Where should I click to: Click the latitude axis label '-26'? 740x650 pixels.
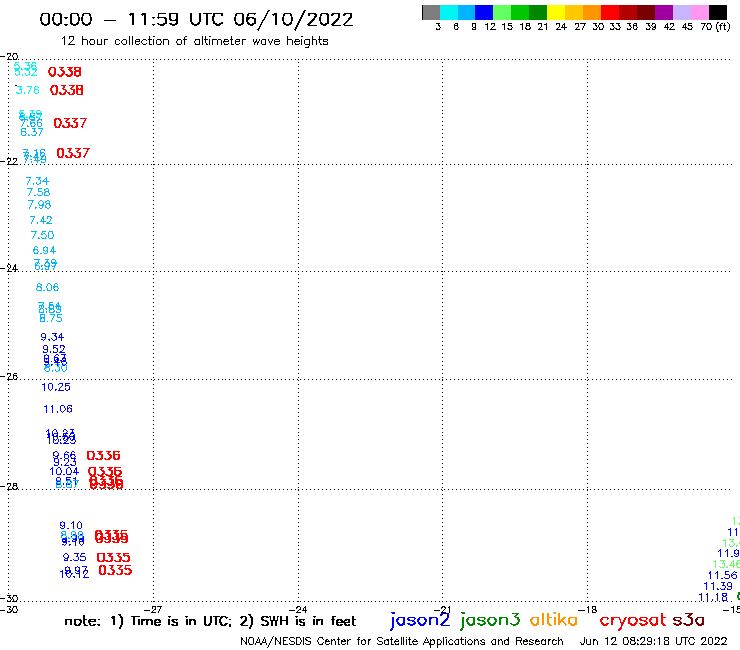(x=9, y=376)
